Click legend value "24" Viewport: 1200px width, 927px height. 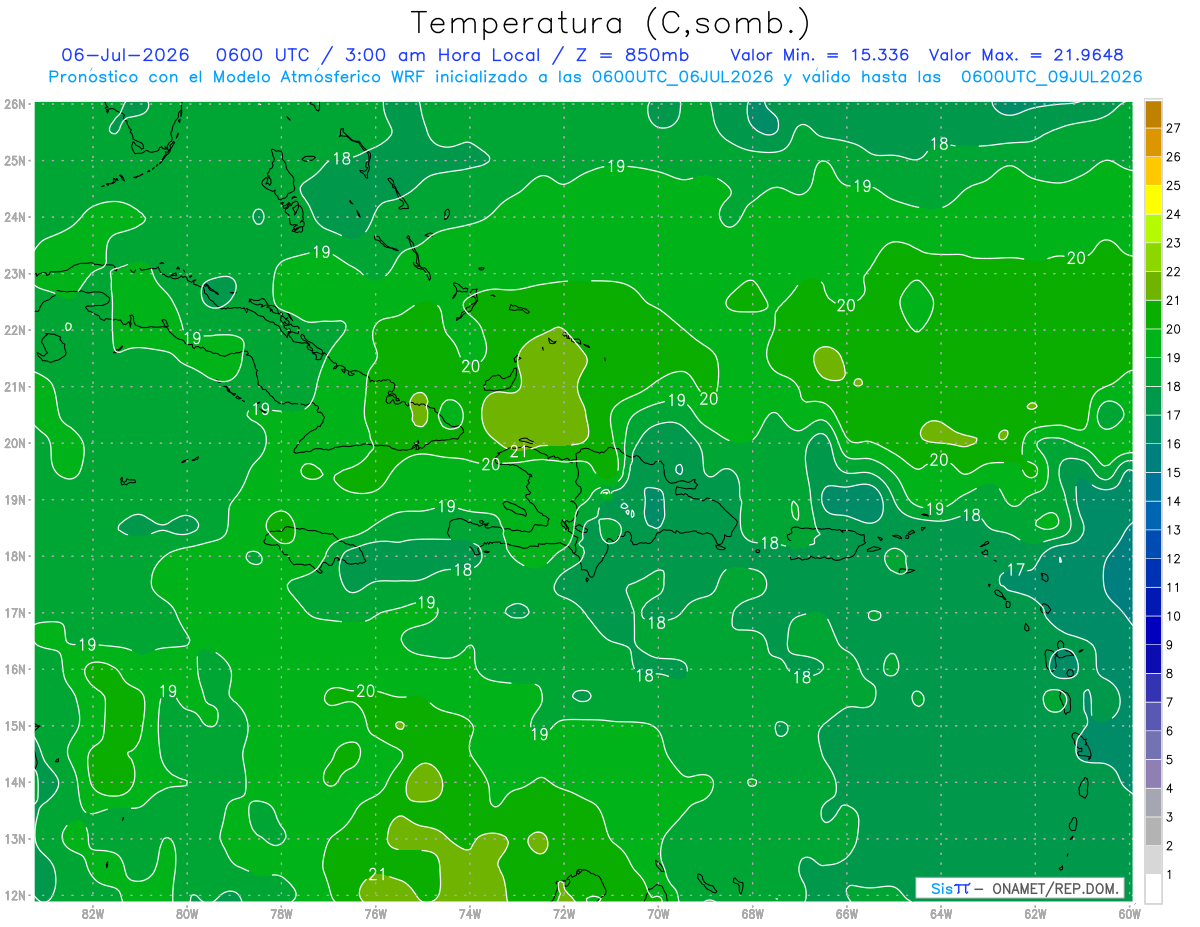1174,213
